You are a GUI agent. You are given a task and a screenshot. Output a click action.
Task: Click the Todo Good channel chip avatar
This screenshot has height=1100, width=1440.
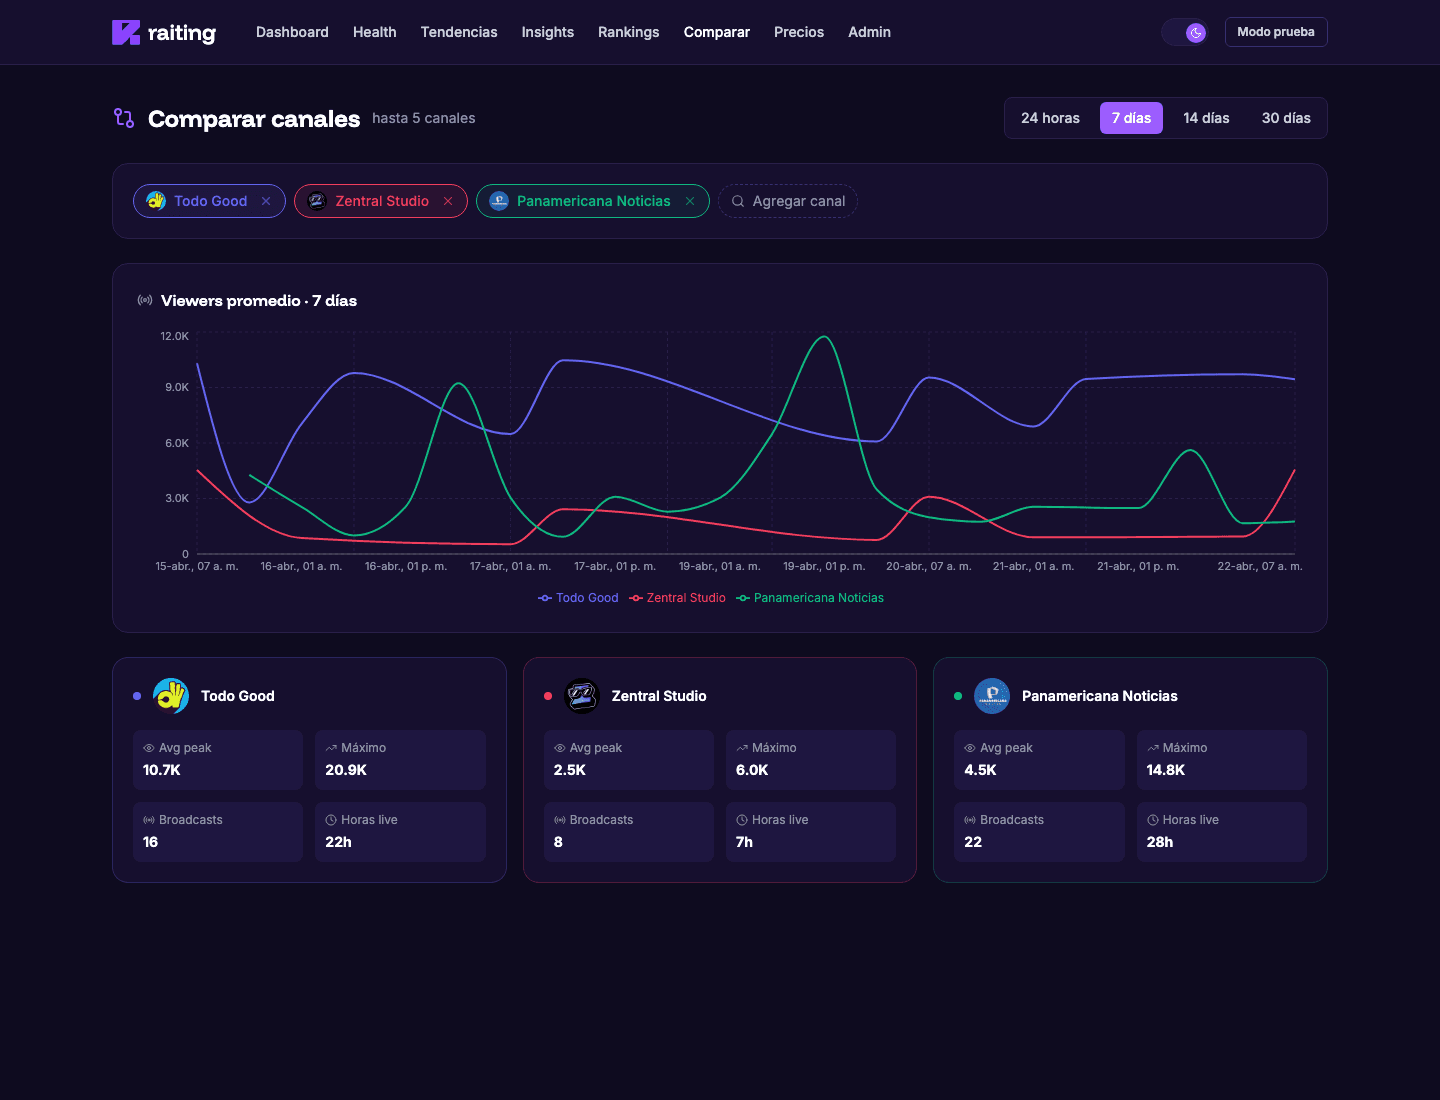point(156,201)
